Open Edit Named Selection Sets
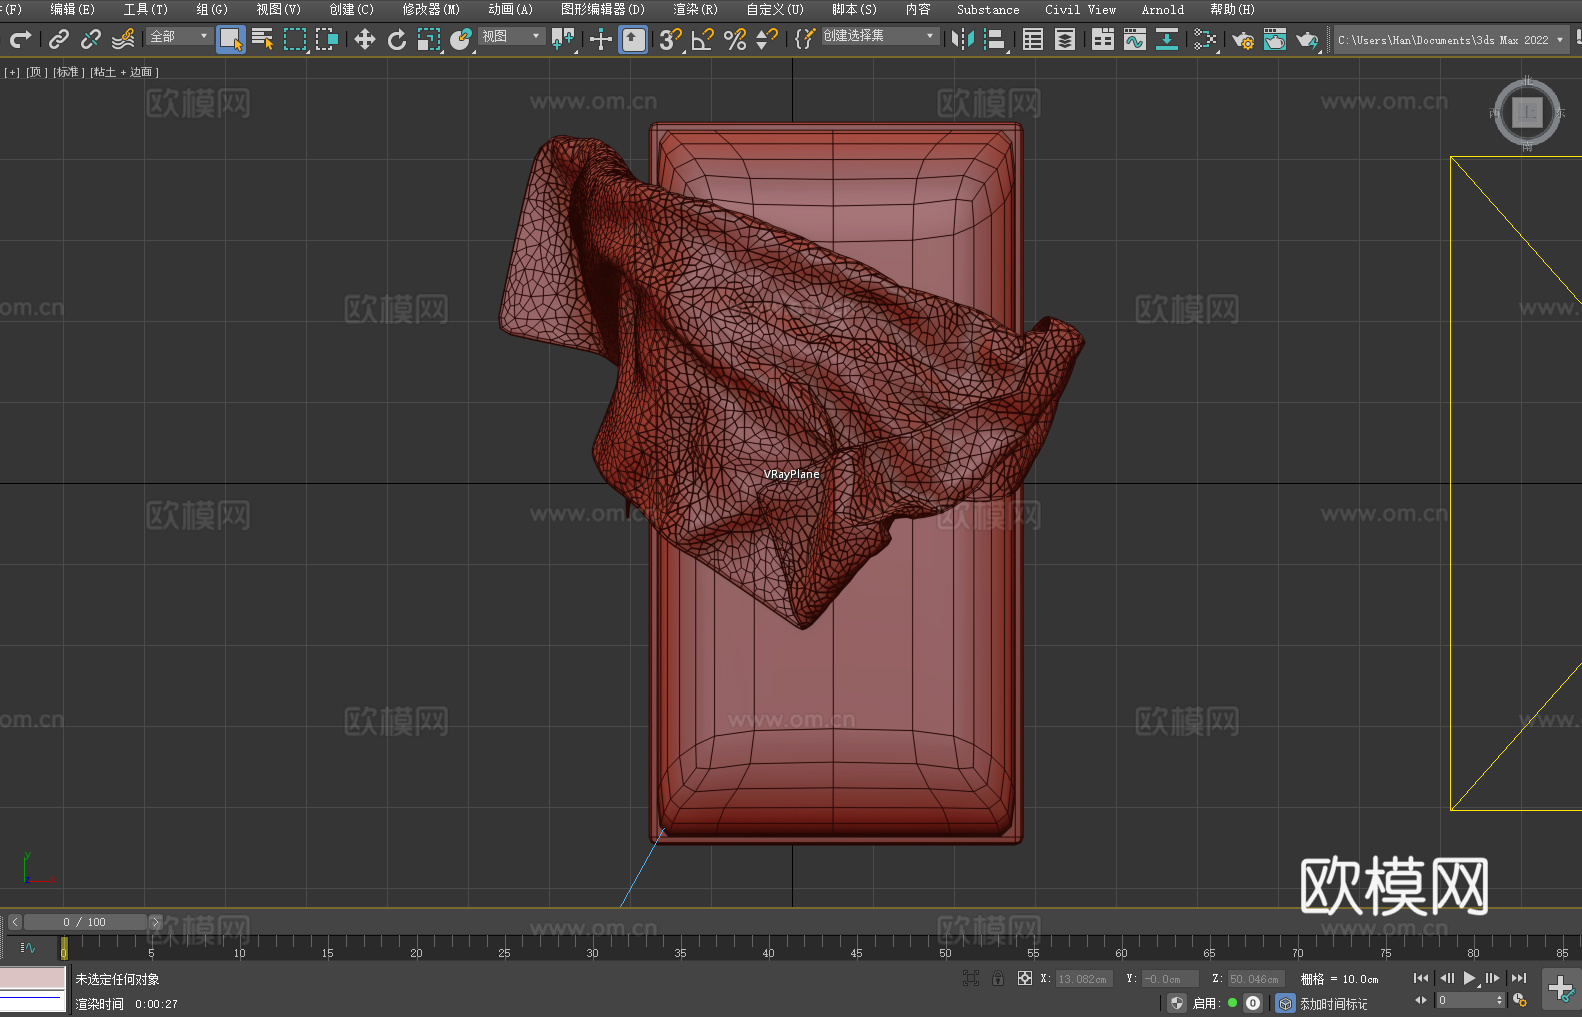 [x=805, y=39]
